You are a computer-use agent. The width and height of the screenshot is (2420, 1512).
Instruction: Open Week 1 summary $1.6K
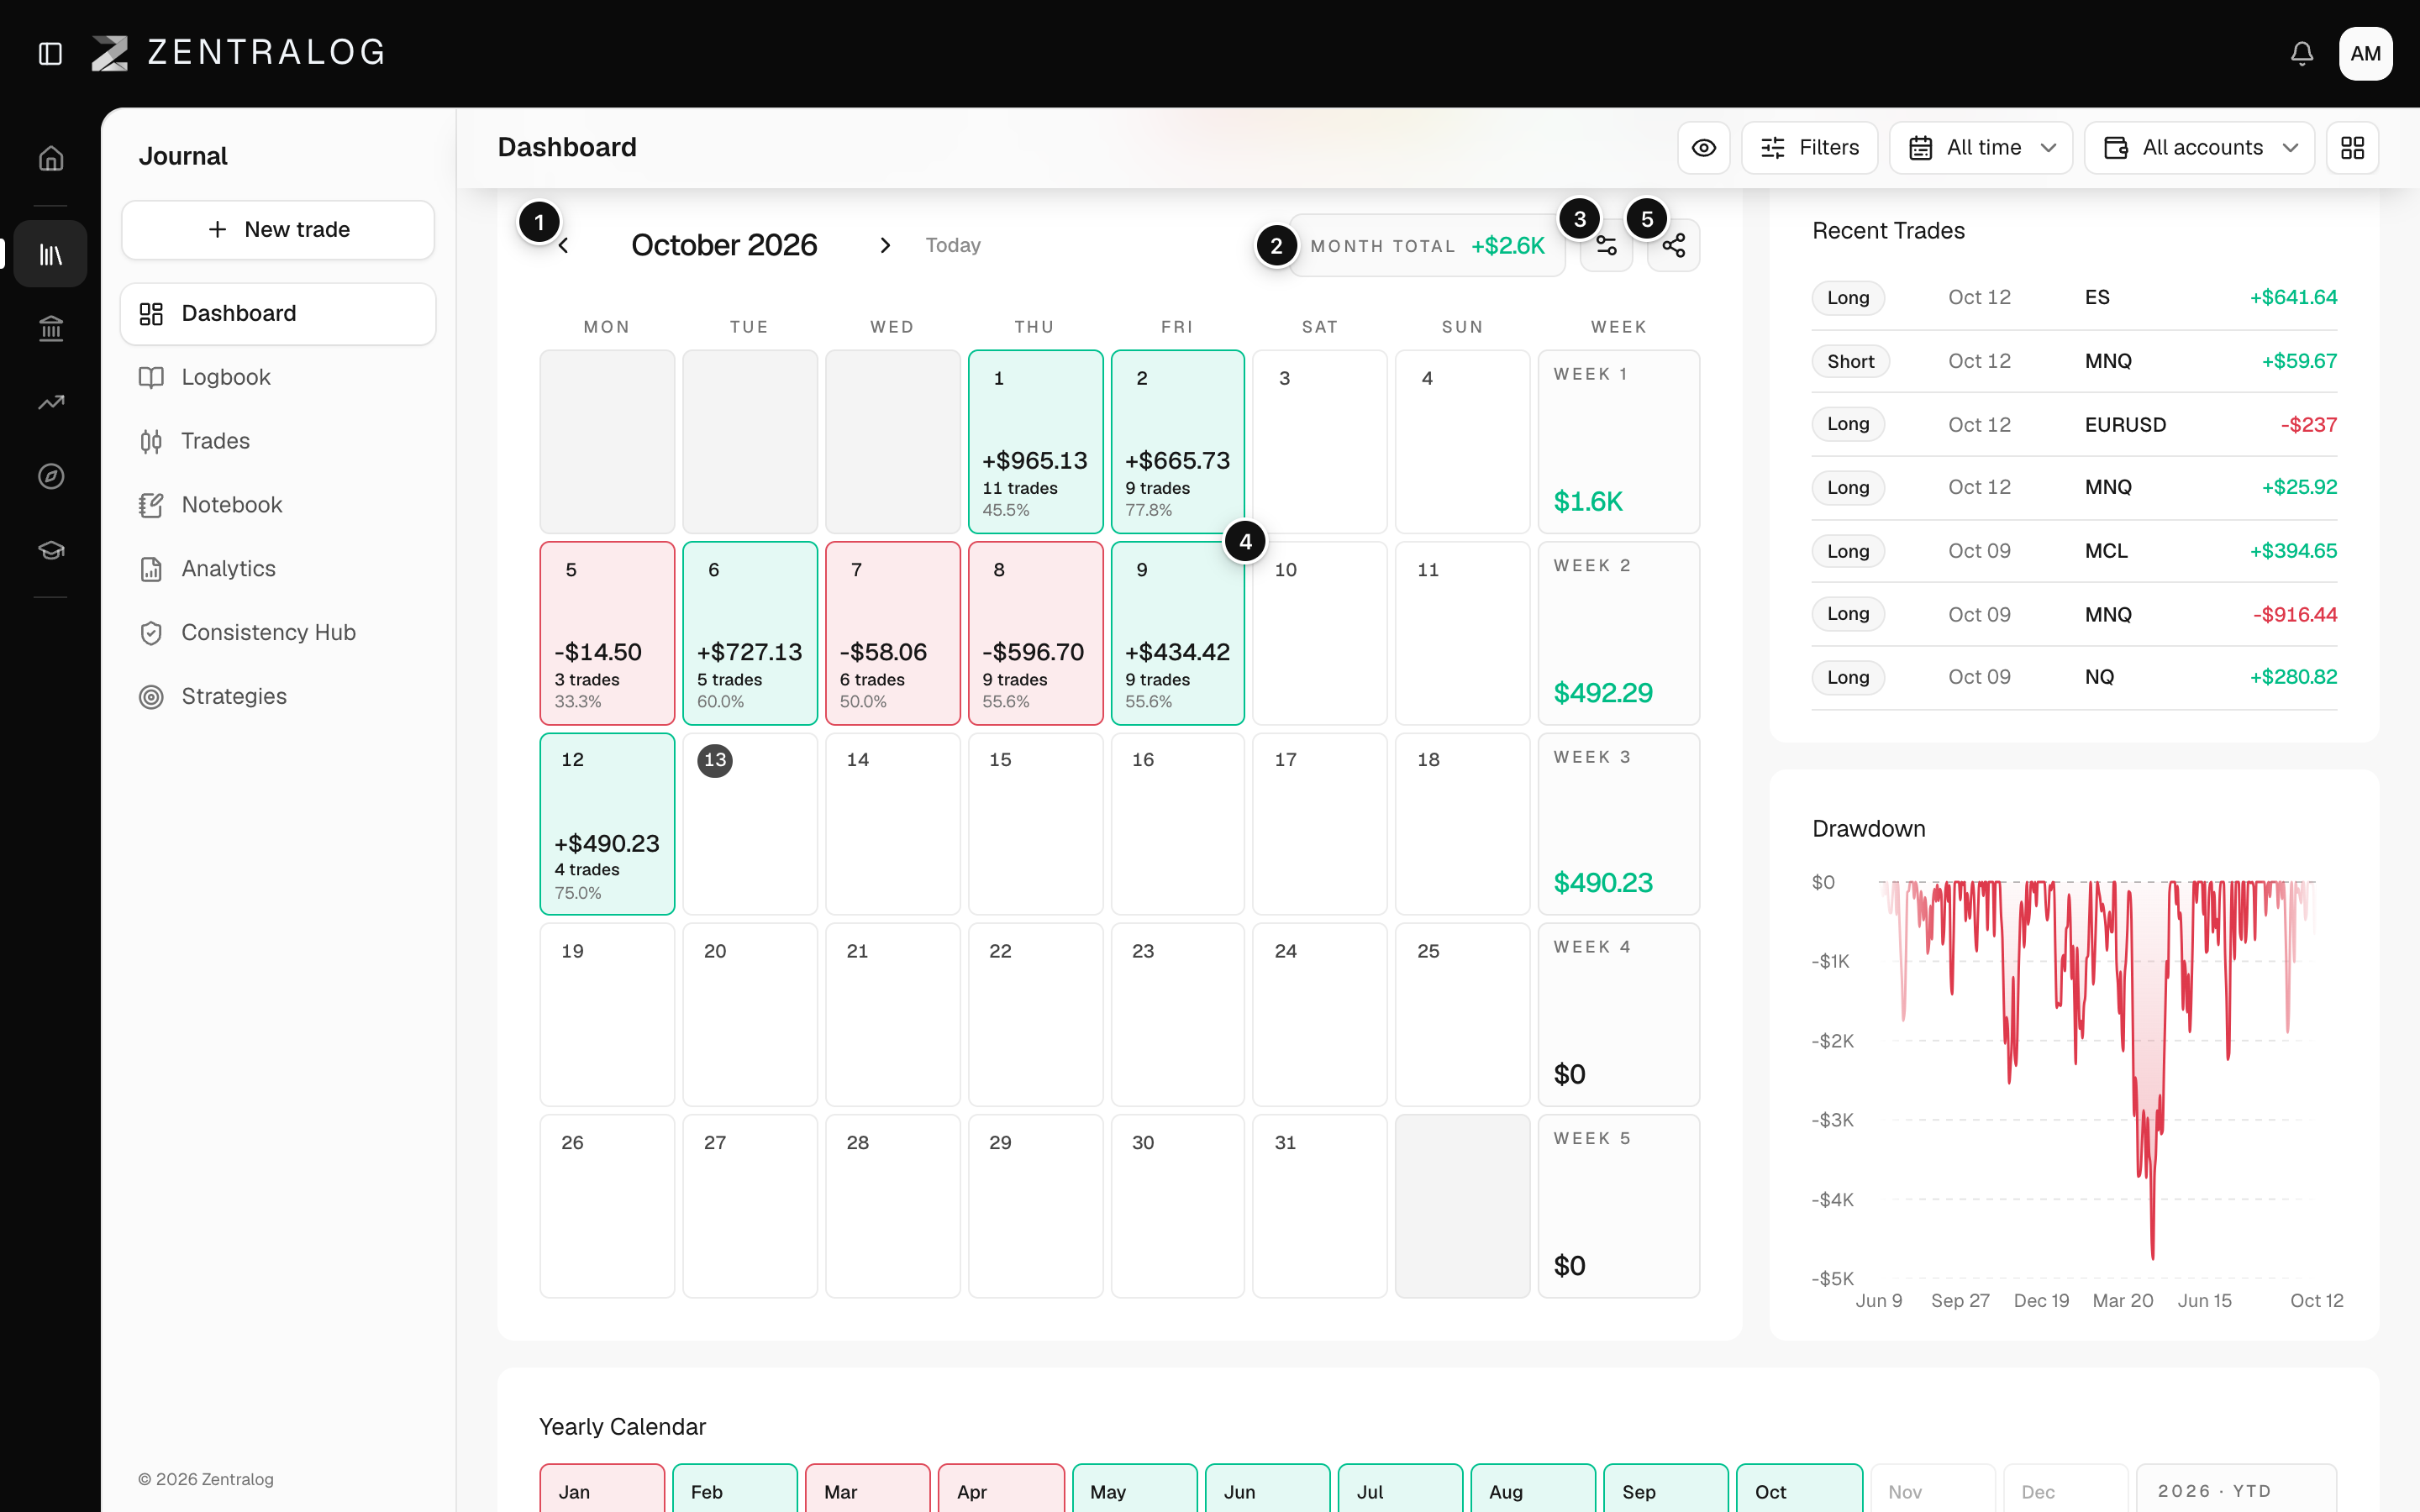pos(1619,442)
